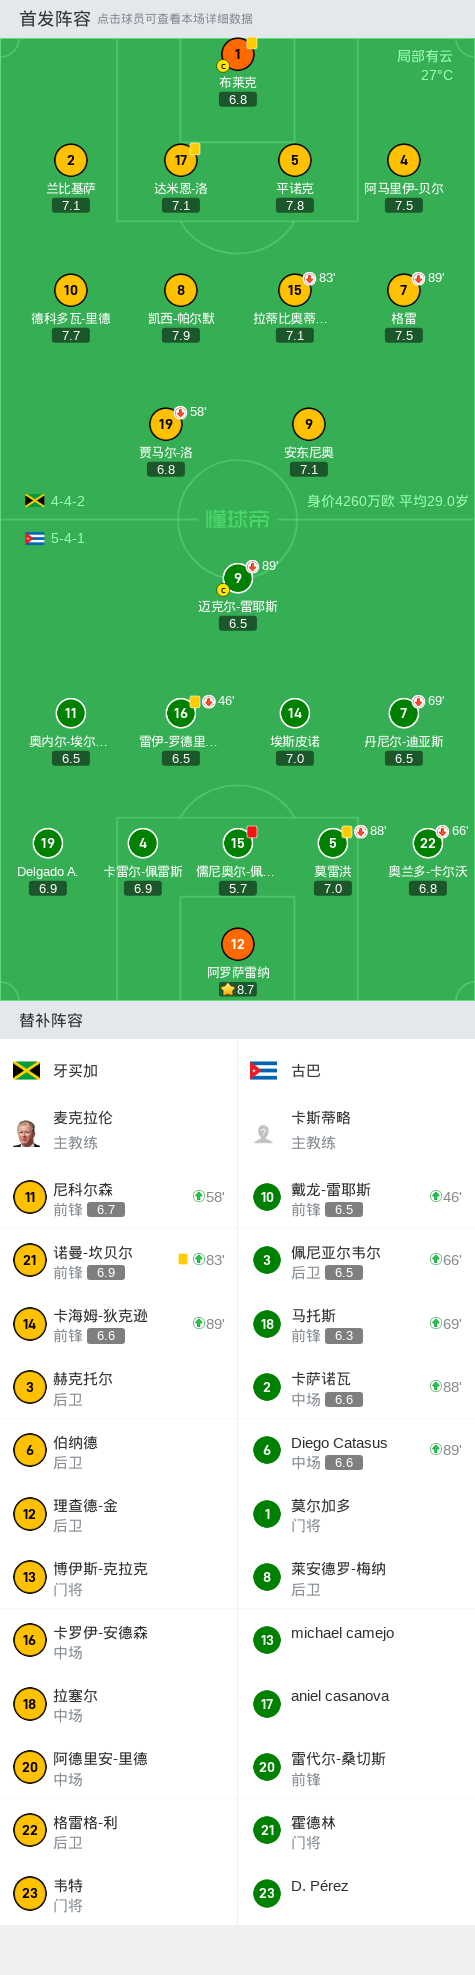Open substitute 尼科尔森 number 11 badge
475x1975 pixels.
(x=30, y=1197)
